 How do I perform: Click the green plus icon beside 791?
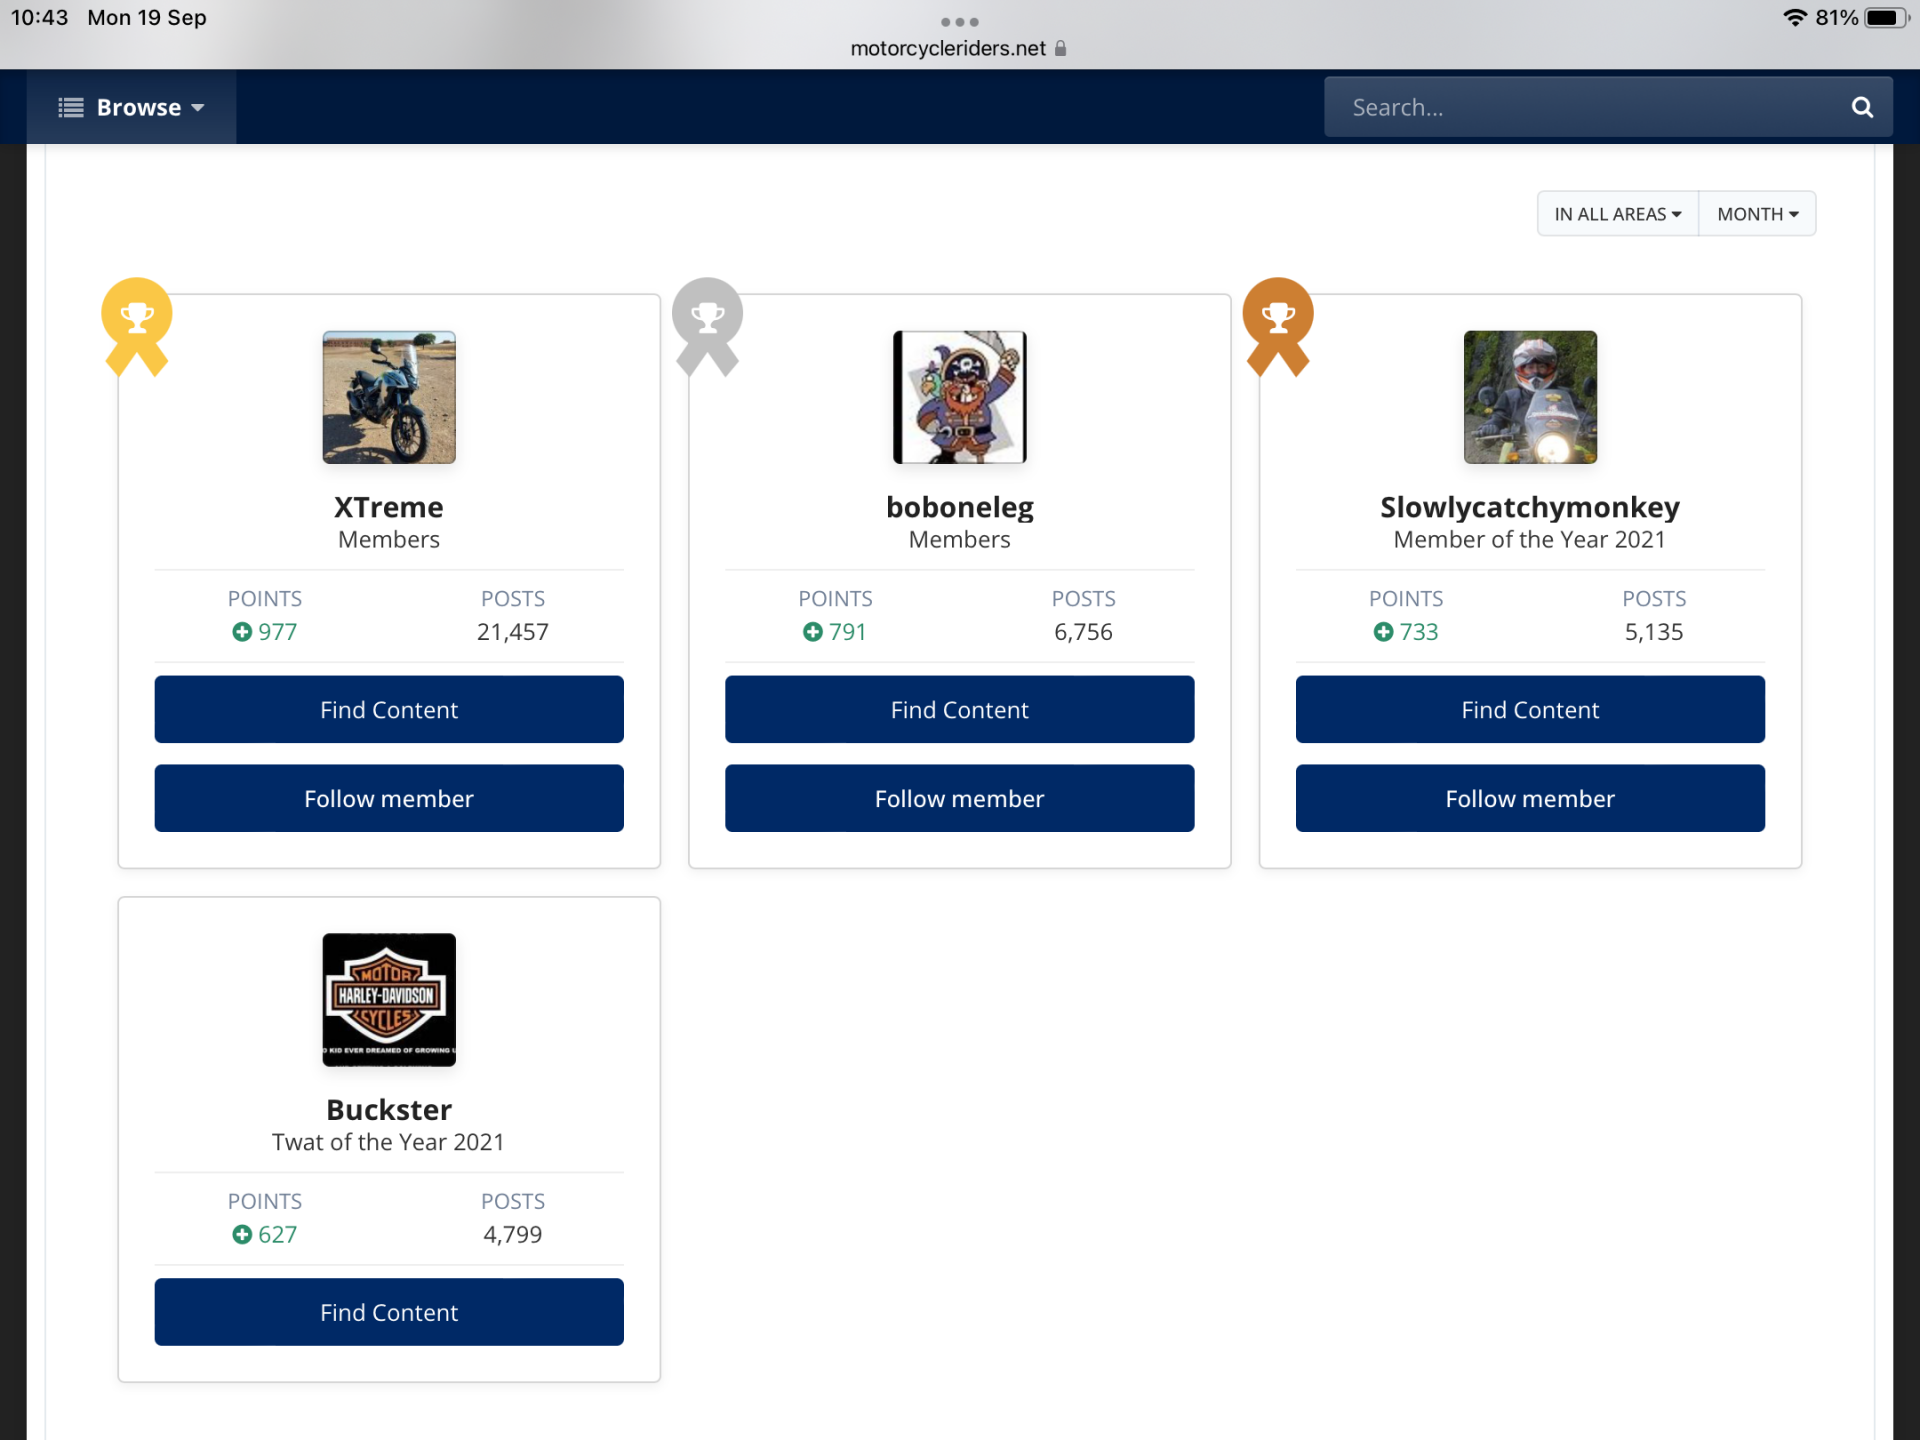coord(813,632)
